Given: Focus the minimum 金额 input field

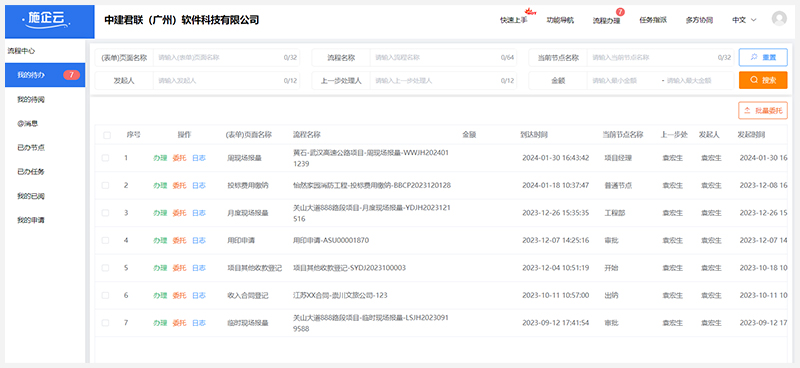Looking at the screenshot, I should click(x=623, y=81).
